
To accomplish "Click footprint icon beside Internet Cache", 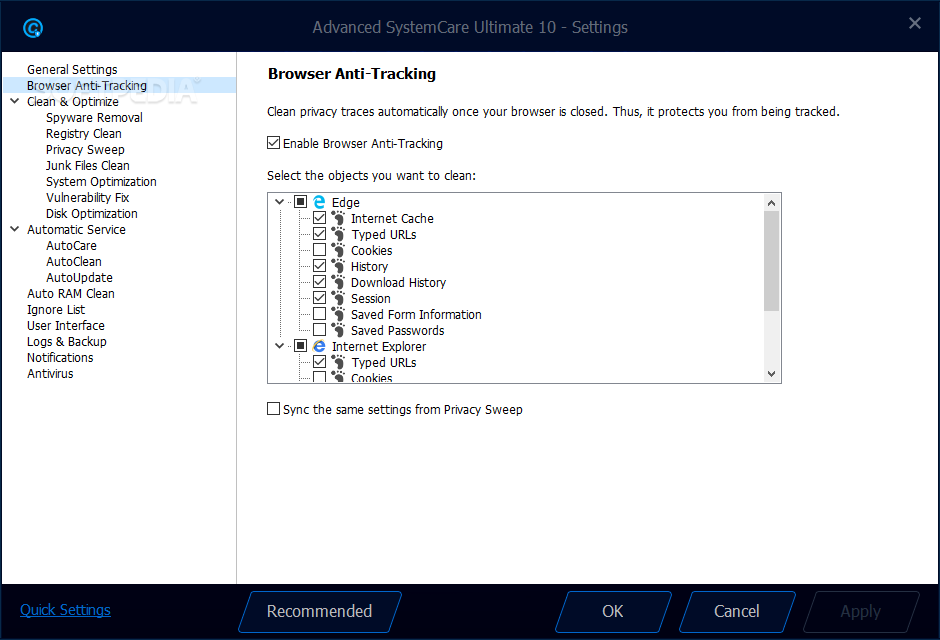I will (338, 218).
